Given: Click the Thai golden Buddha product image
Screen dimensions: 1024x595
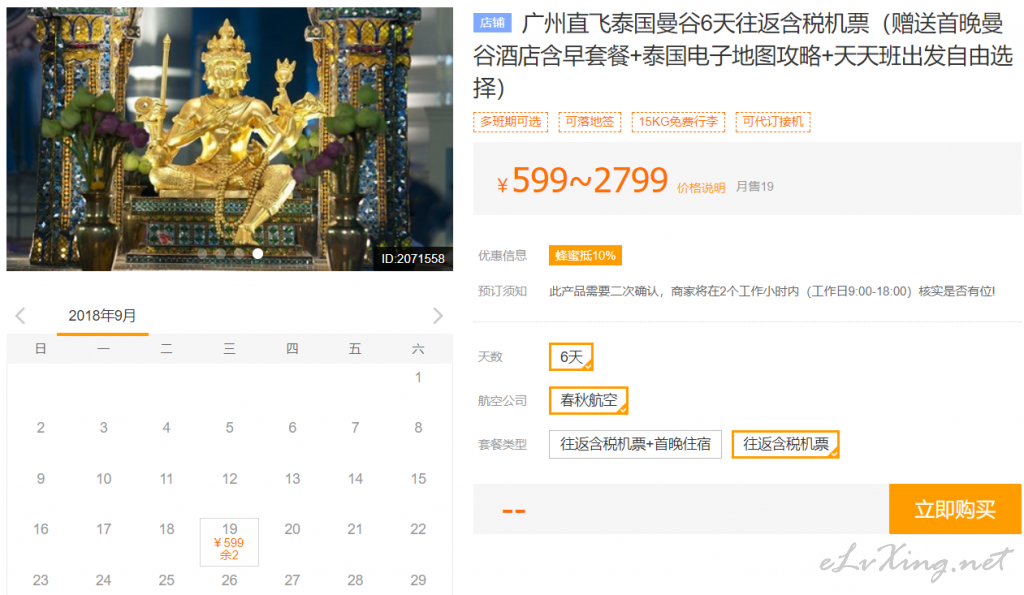Looking at the screenshot, I should click(230, 139).
